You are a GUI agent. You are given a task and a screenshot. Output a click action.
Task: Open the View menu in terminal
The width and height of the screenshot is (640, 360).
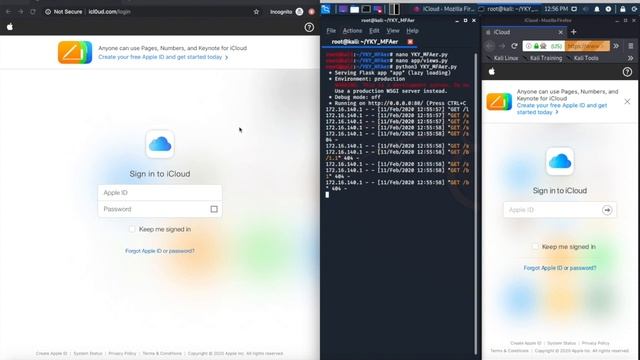[393, 31]
